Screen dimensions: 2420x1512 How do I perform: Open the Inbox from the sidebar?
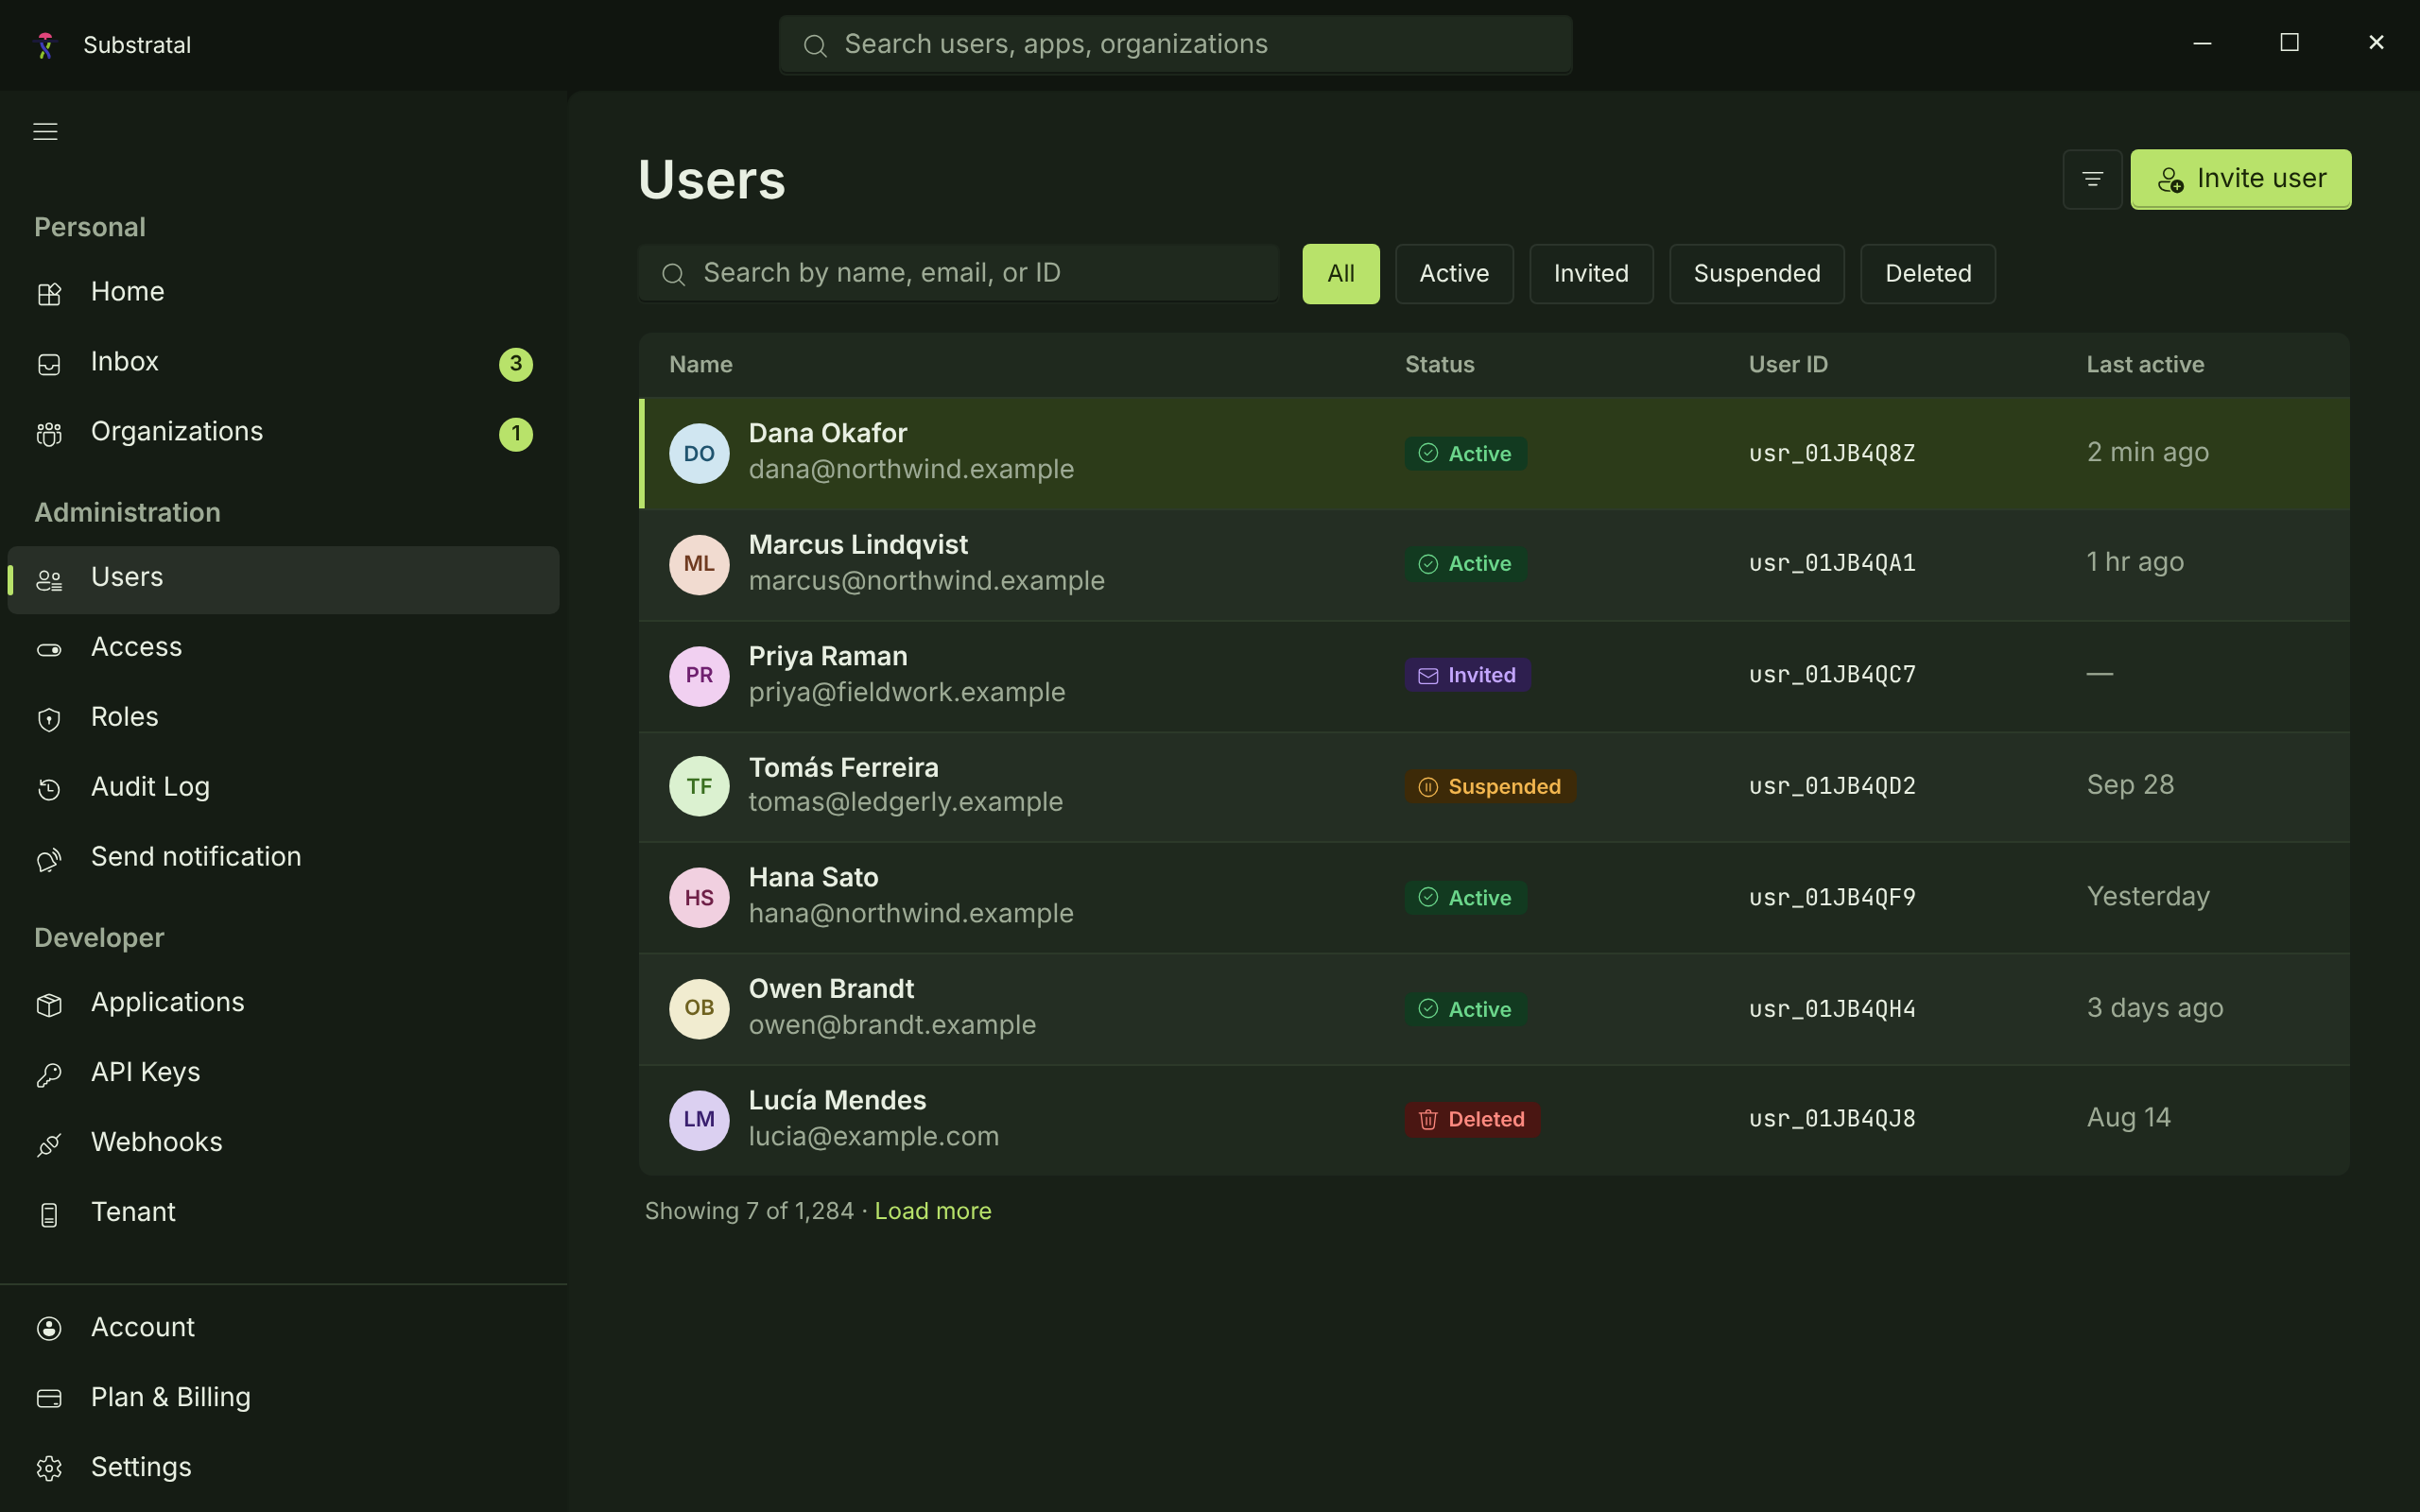click(283, 363)
